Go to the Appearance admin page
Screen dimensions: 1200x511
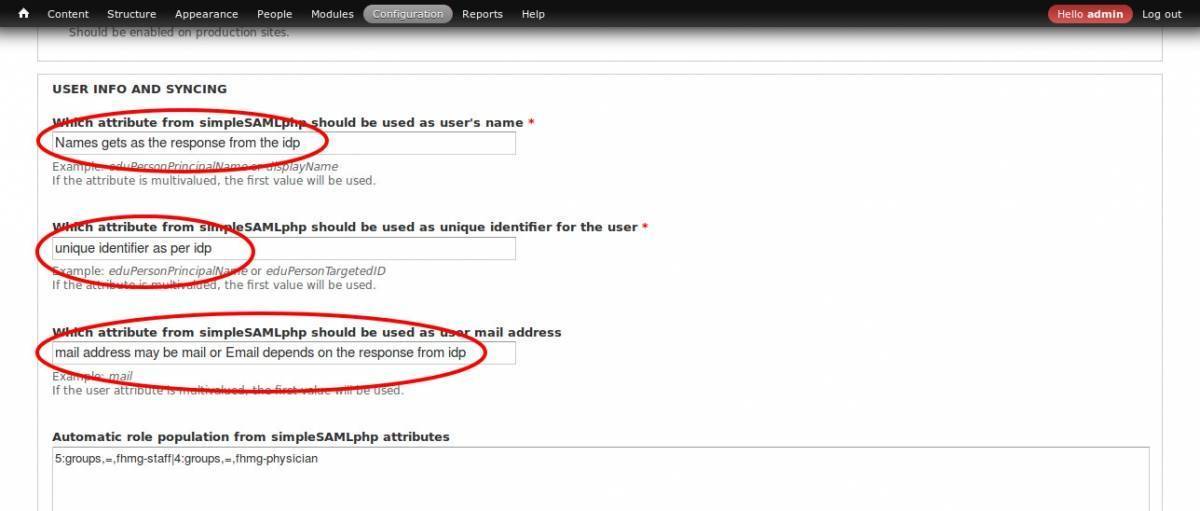(x=206, y=14)
